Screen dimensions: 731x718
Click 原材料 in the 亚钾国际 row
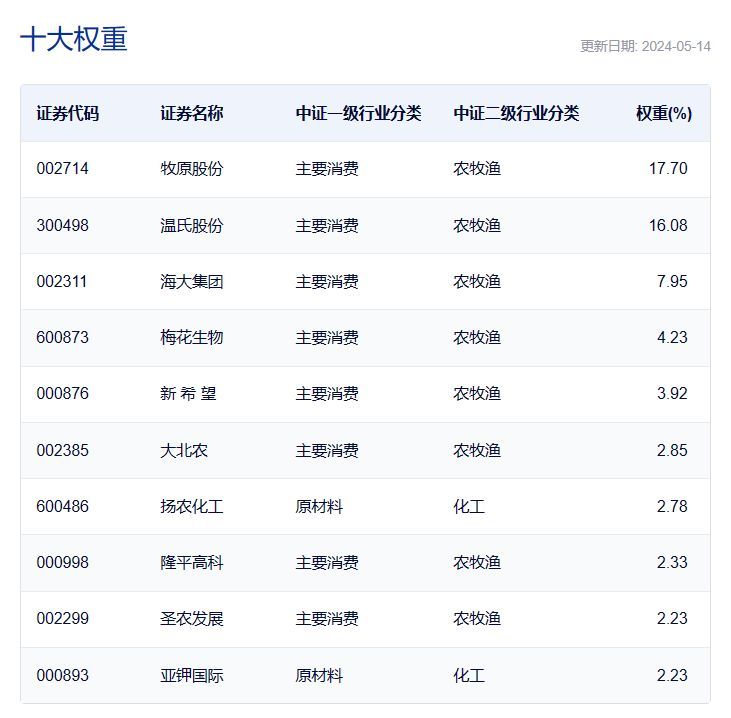pos(319,675)
